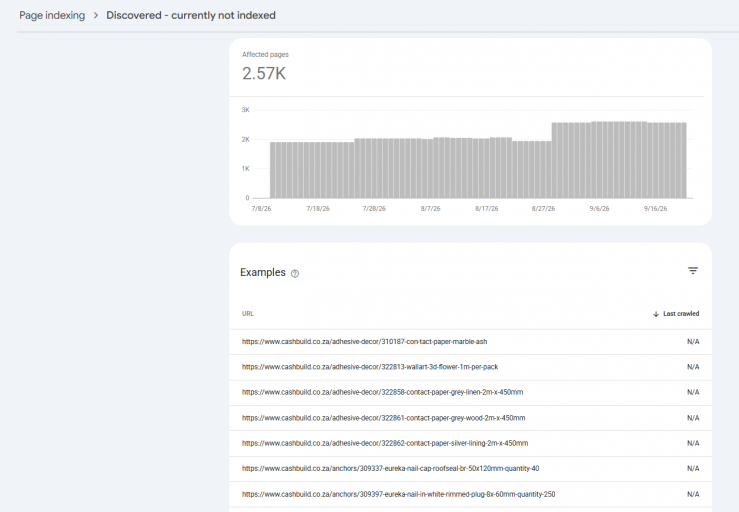Click the breadcrumb chevron separator

[x=96, y=16]
